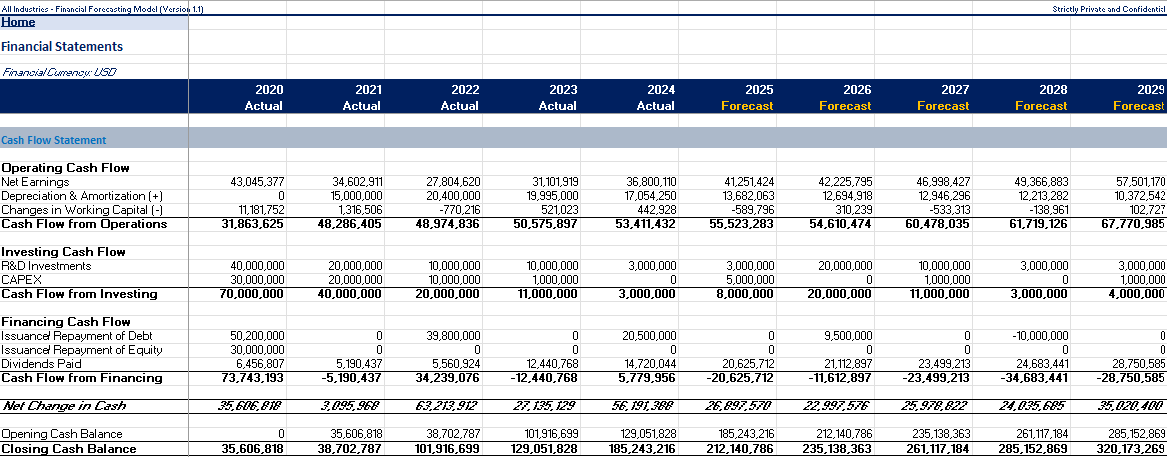Select the R&D Investments row label
1167x457 pixels.
point(46,266)
